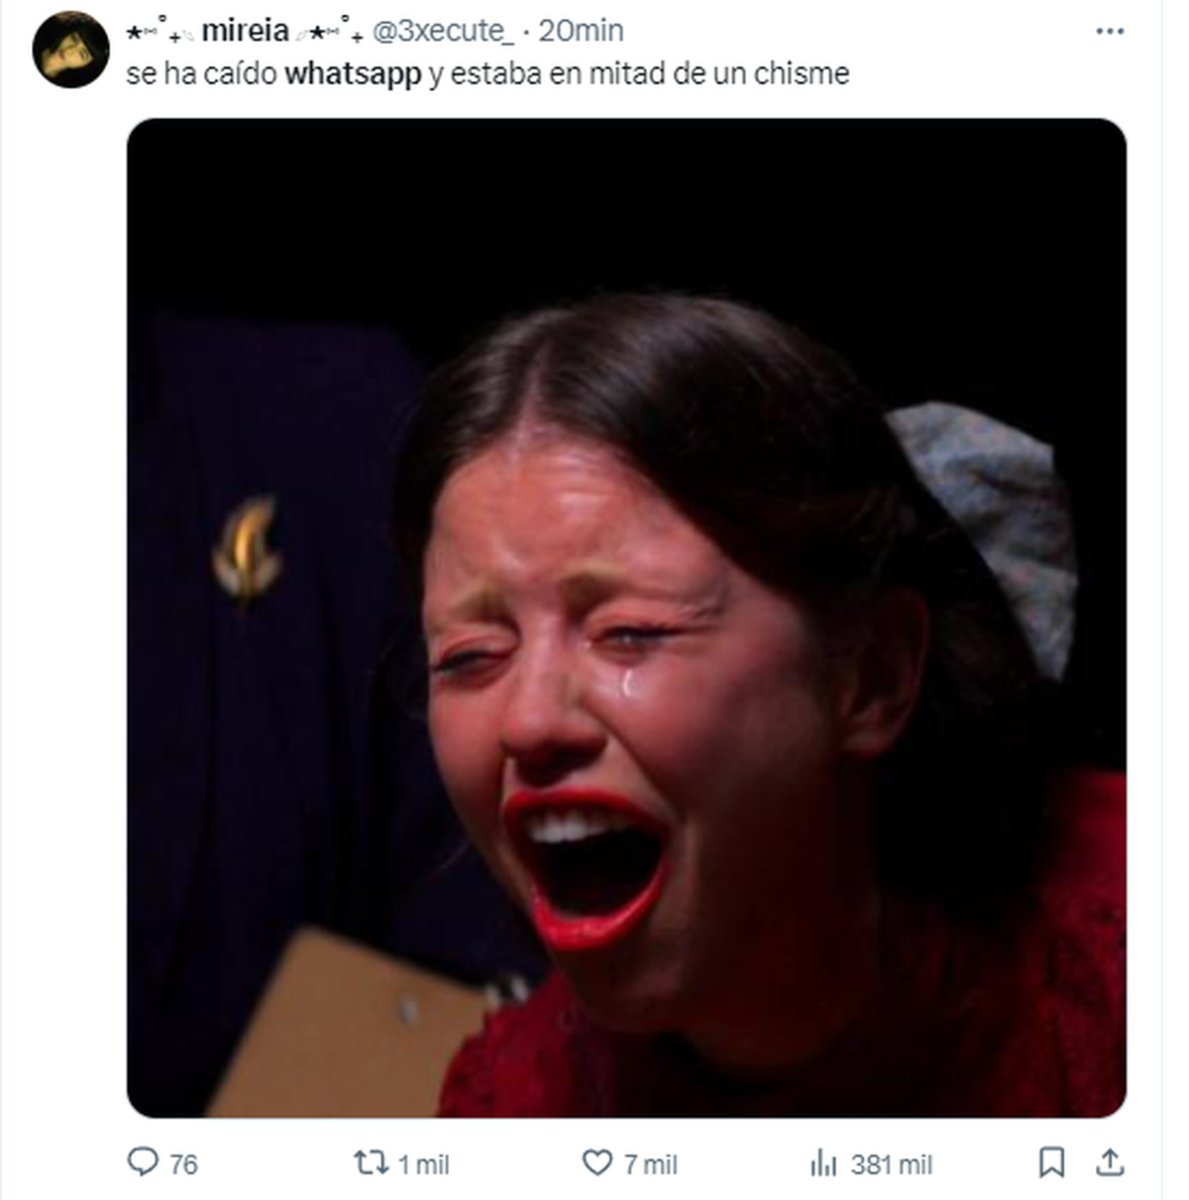The width and height of the screenshot is (1189, 1200).
Task: Click the share upload icon
Action: click(1110, 1162)
